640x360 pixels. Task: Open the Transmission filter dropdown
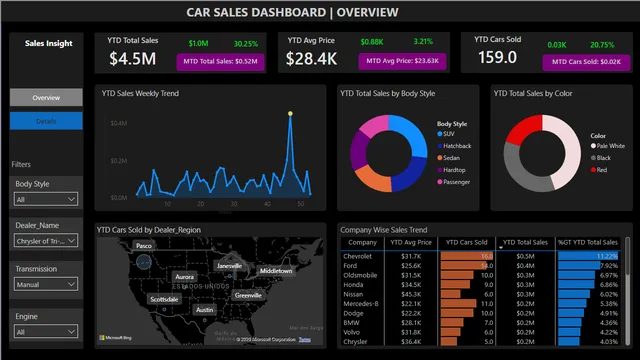coord(46,284)
